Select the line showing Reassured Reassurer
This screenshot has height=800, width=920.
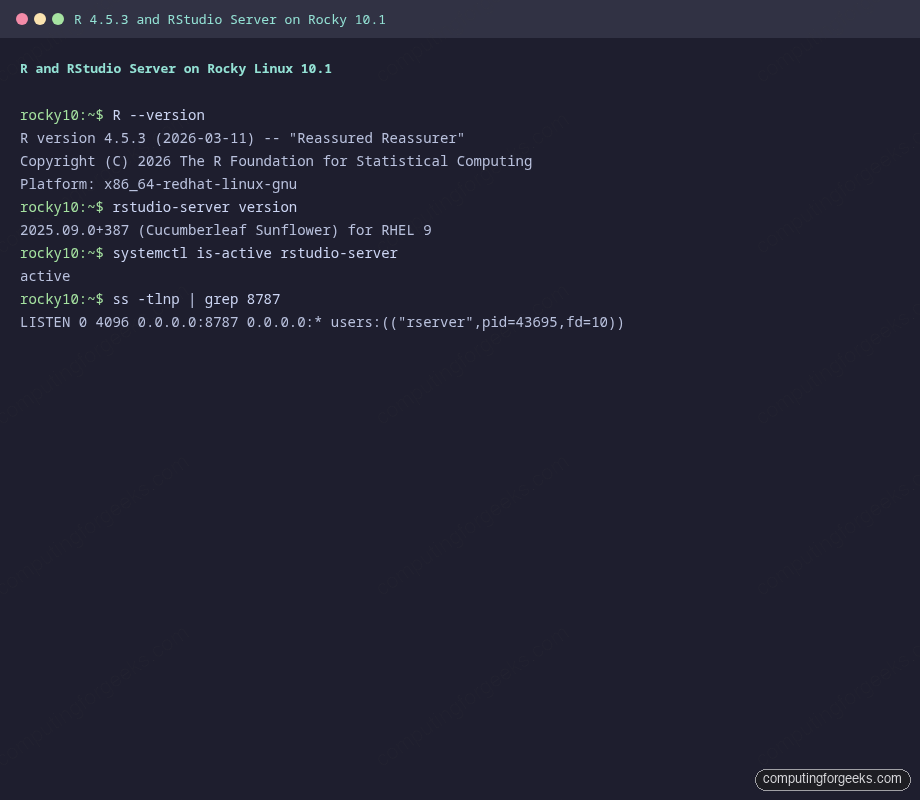[x=240, y=138]
